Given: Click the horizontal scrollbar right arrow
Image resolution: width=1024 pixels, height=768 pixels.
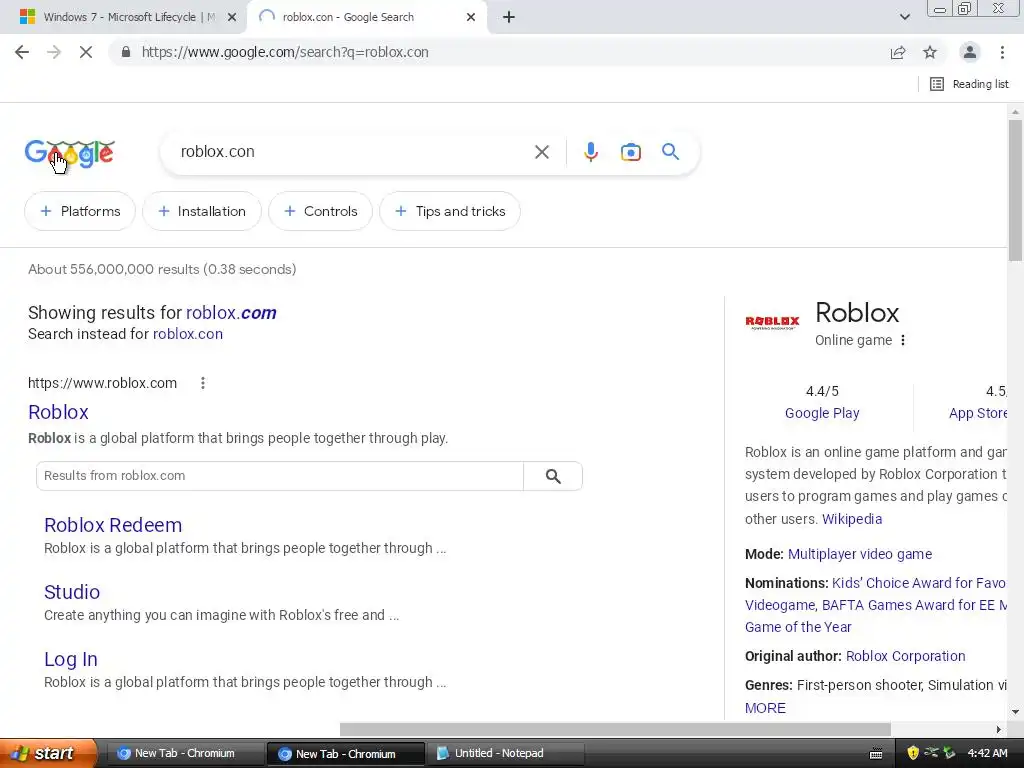Looking at the screenshot, I should pyautogui.click(x=998, y=729).
